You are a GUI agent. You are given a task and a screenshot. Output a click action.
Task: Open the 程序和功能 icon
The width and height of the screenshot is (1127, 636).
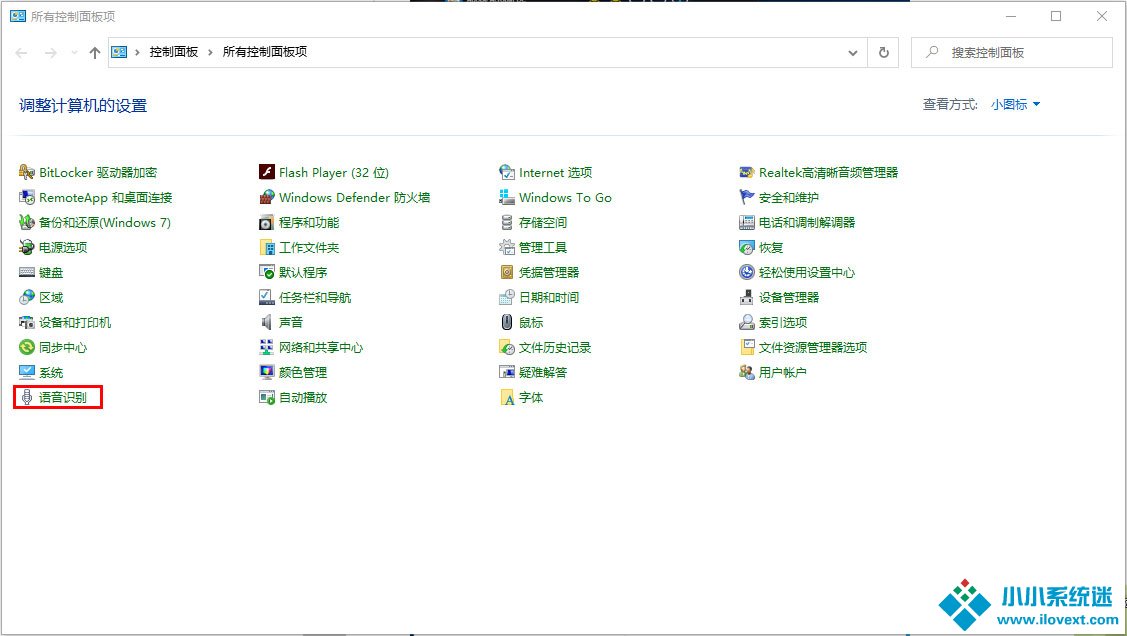267,223
